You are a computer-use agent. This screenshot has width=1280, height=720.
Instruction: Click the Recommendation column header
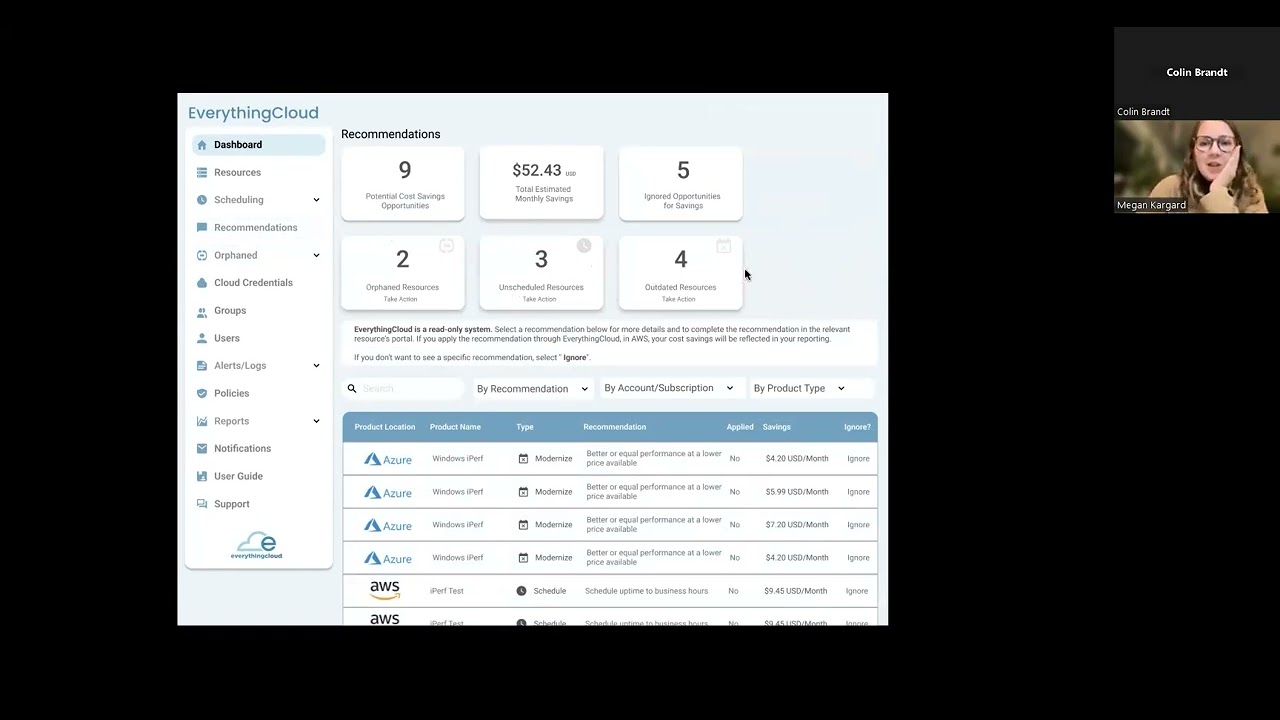[x=615, y=427]
